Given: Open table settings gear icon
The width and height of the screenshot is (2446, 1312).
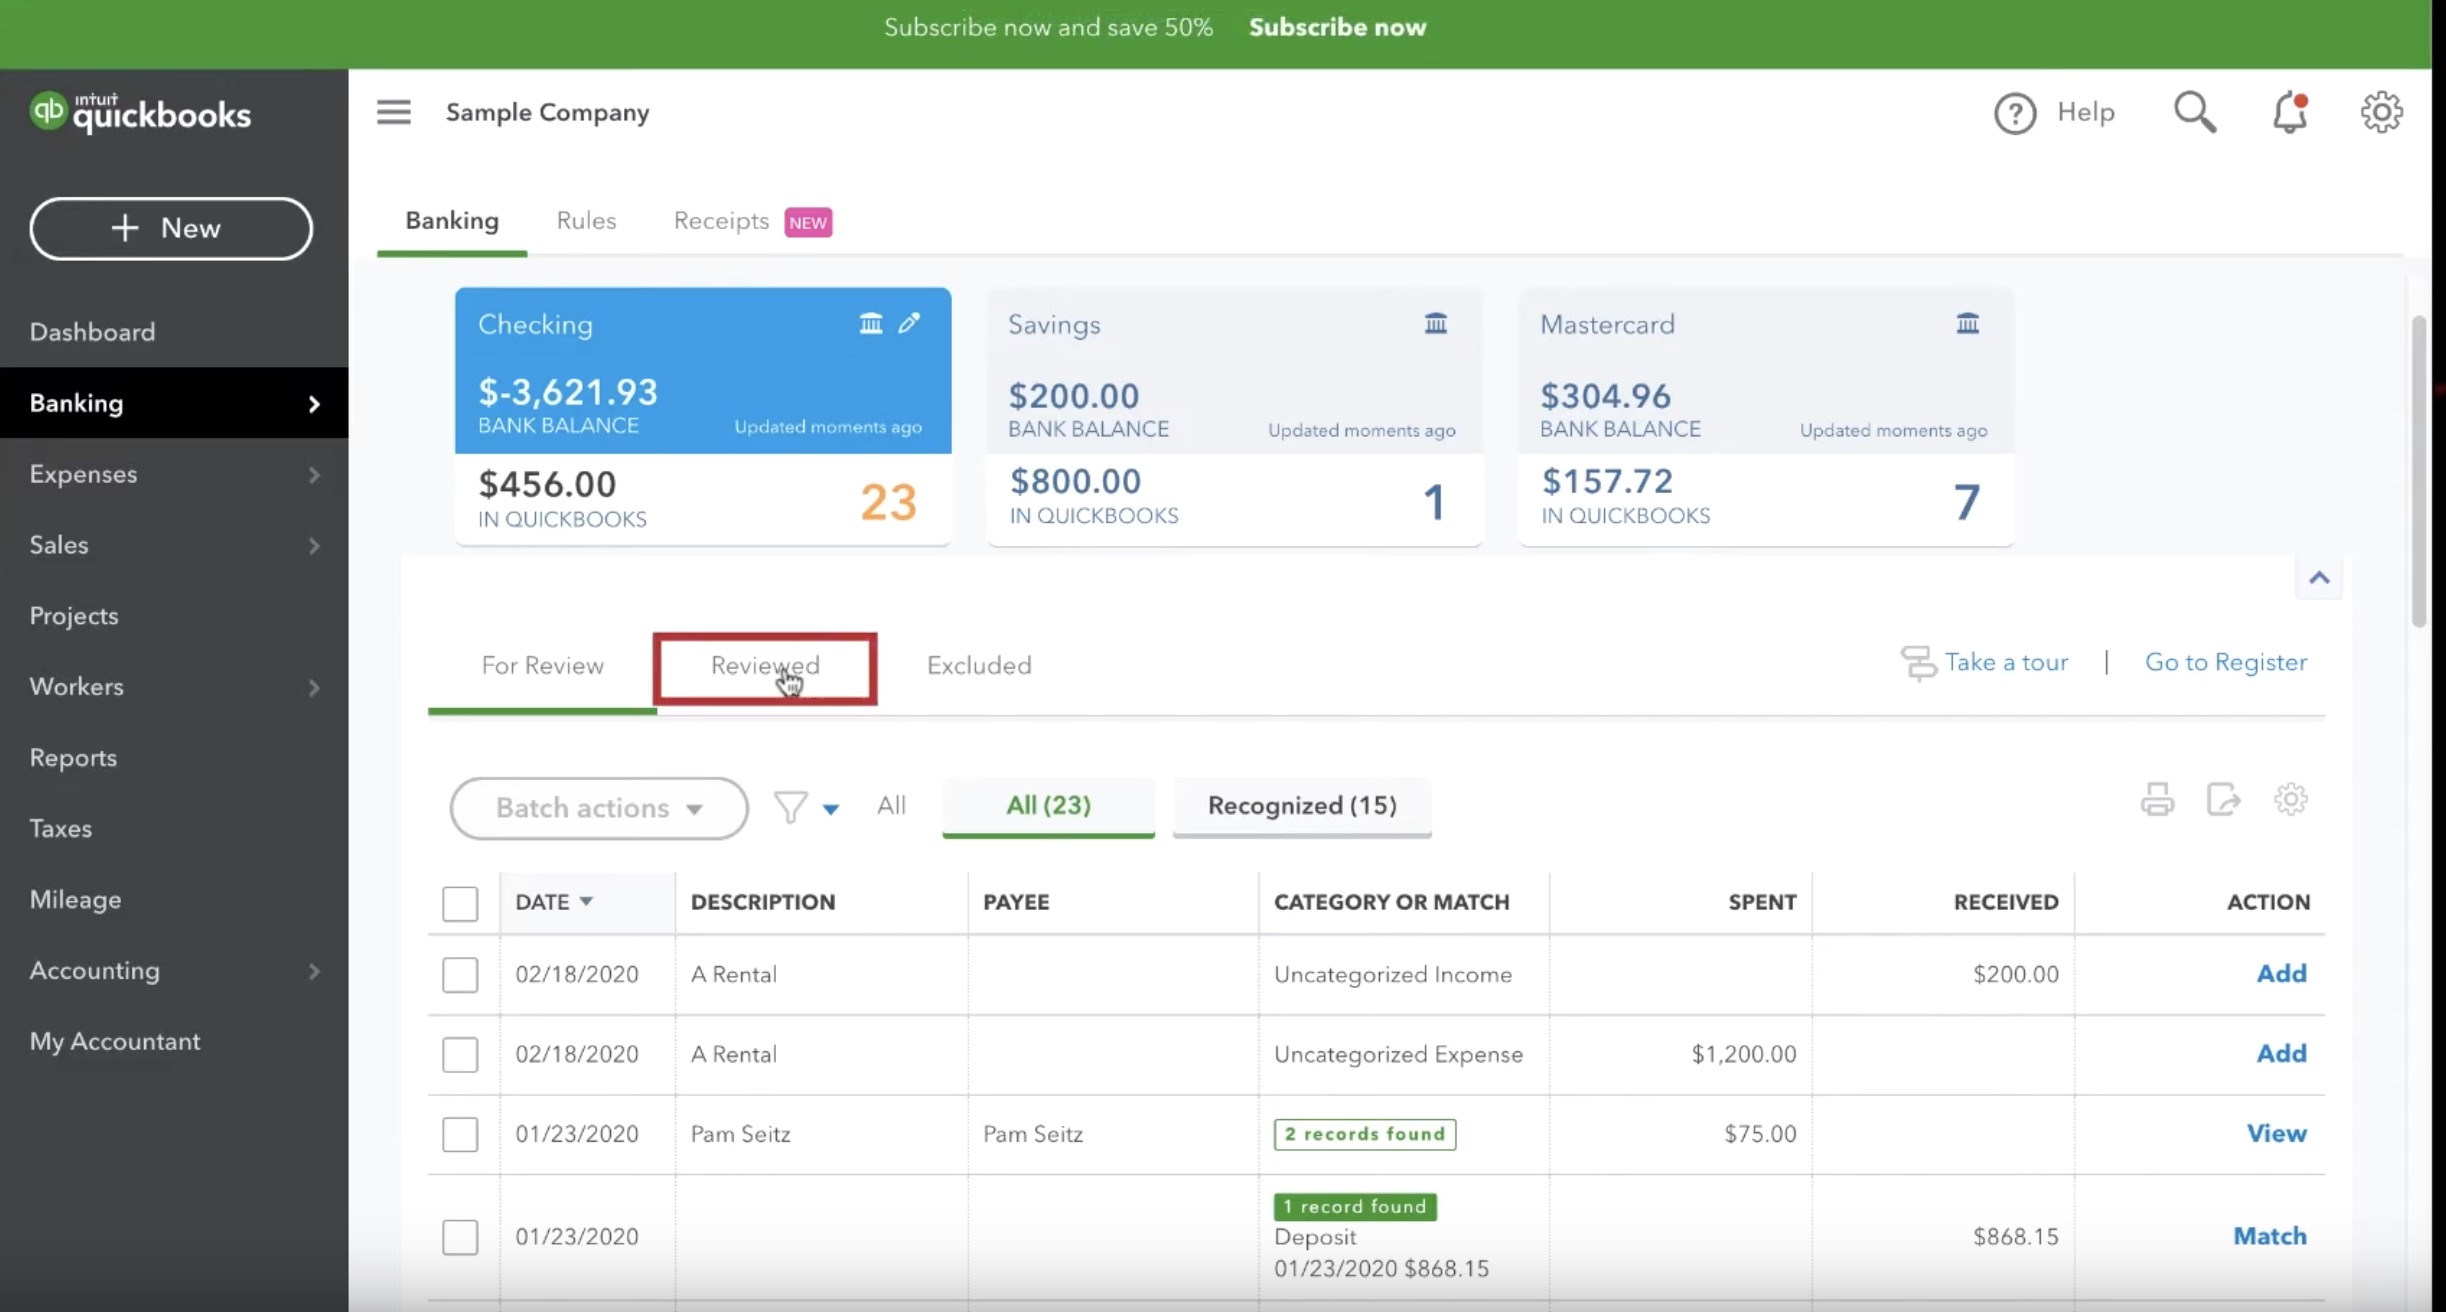Looking at the screenshot, I should 2290,799.
